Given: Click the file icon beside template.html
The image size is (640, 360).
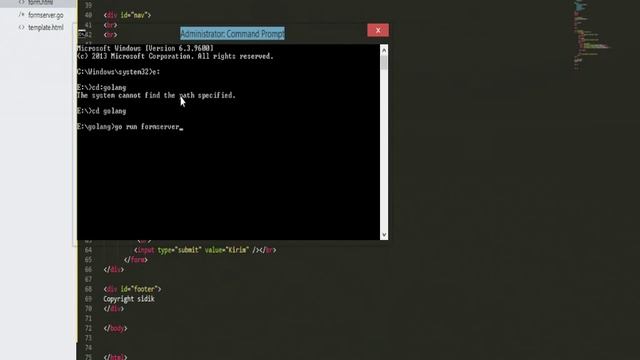Looking at the screenshot, I should (x=22, y=27).
